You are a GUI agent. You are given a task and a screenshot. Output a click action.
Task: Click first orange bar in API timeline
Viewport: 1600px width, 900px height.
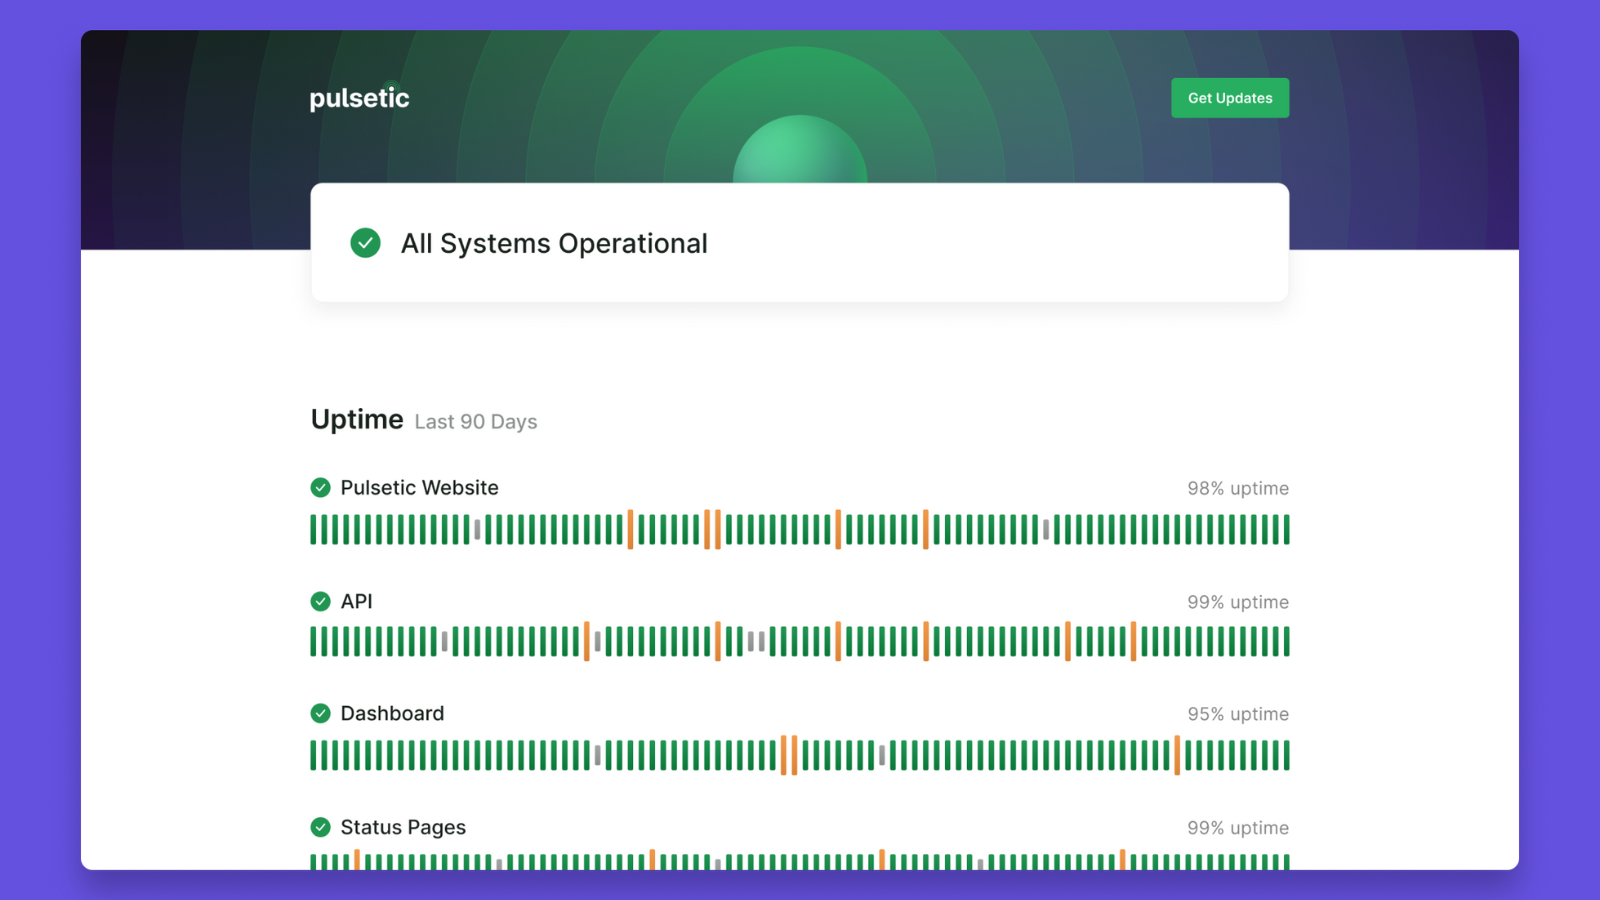click(586, 641)
